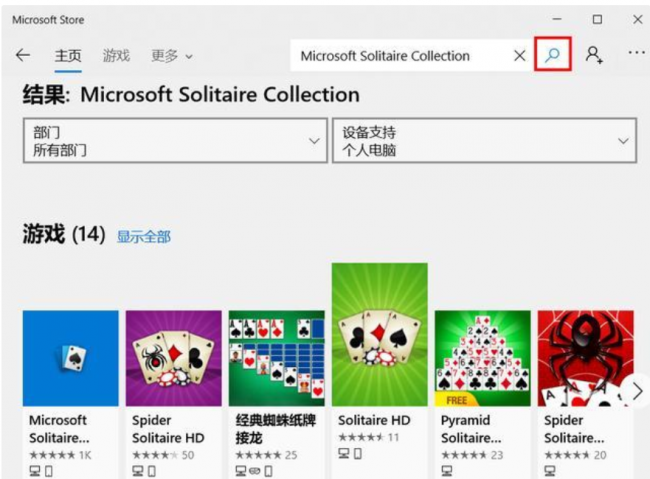
Task: Maximize the Microsoft Store window
Action: pyautogui.click(x=597, y=19)
